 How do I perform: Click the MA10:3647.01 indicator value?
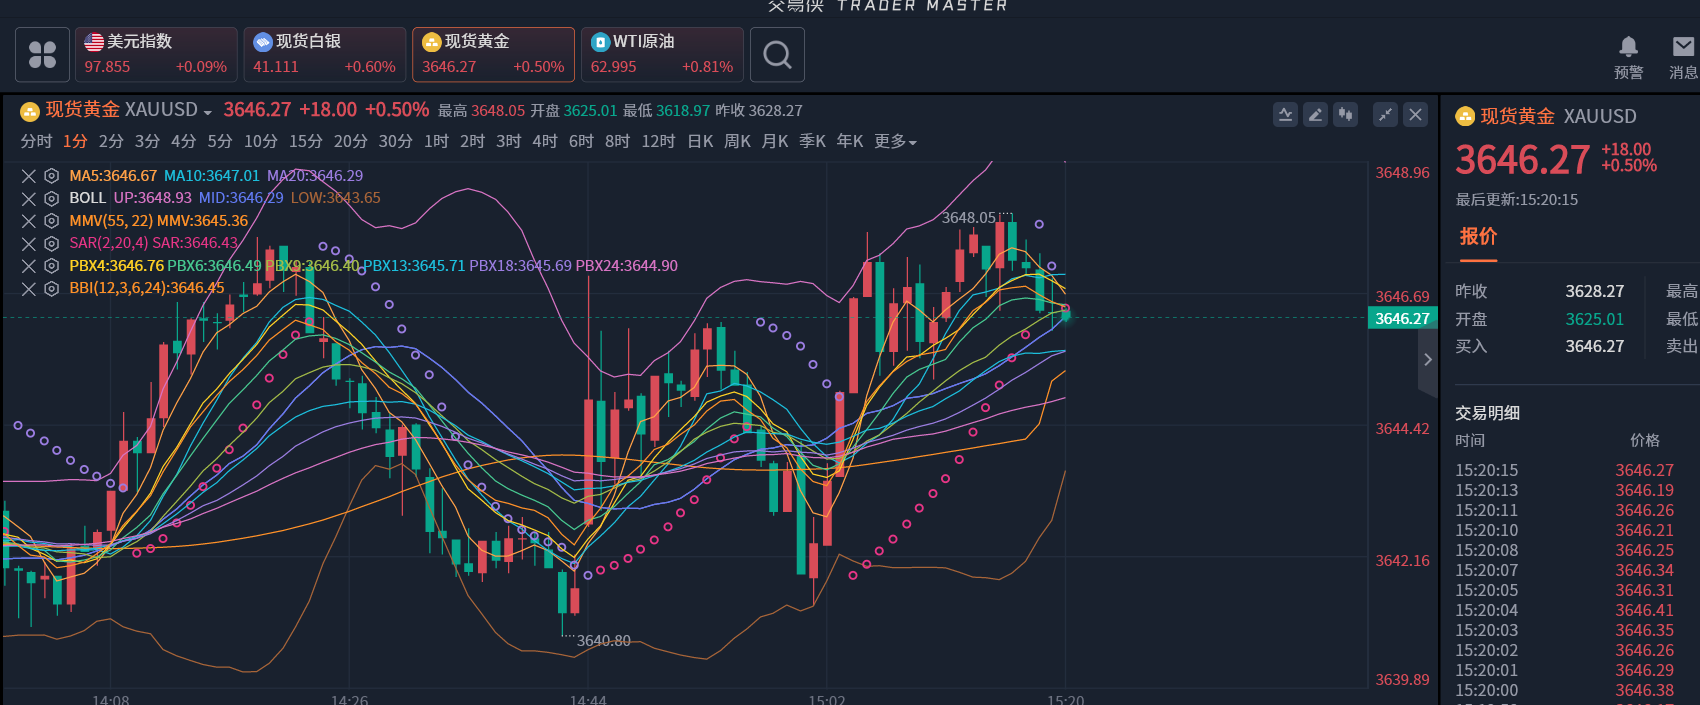click(x=211, y=176)
